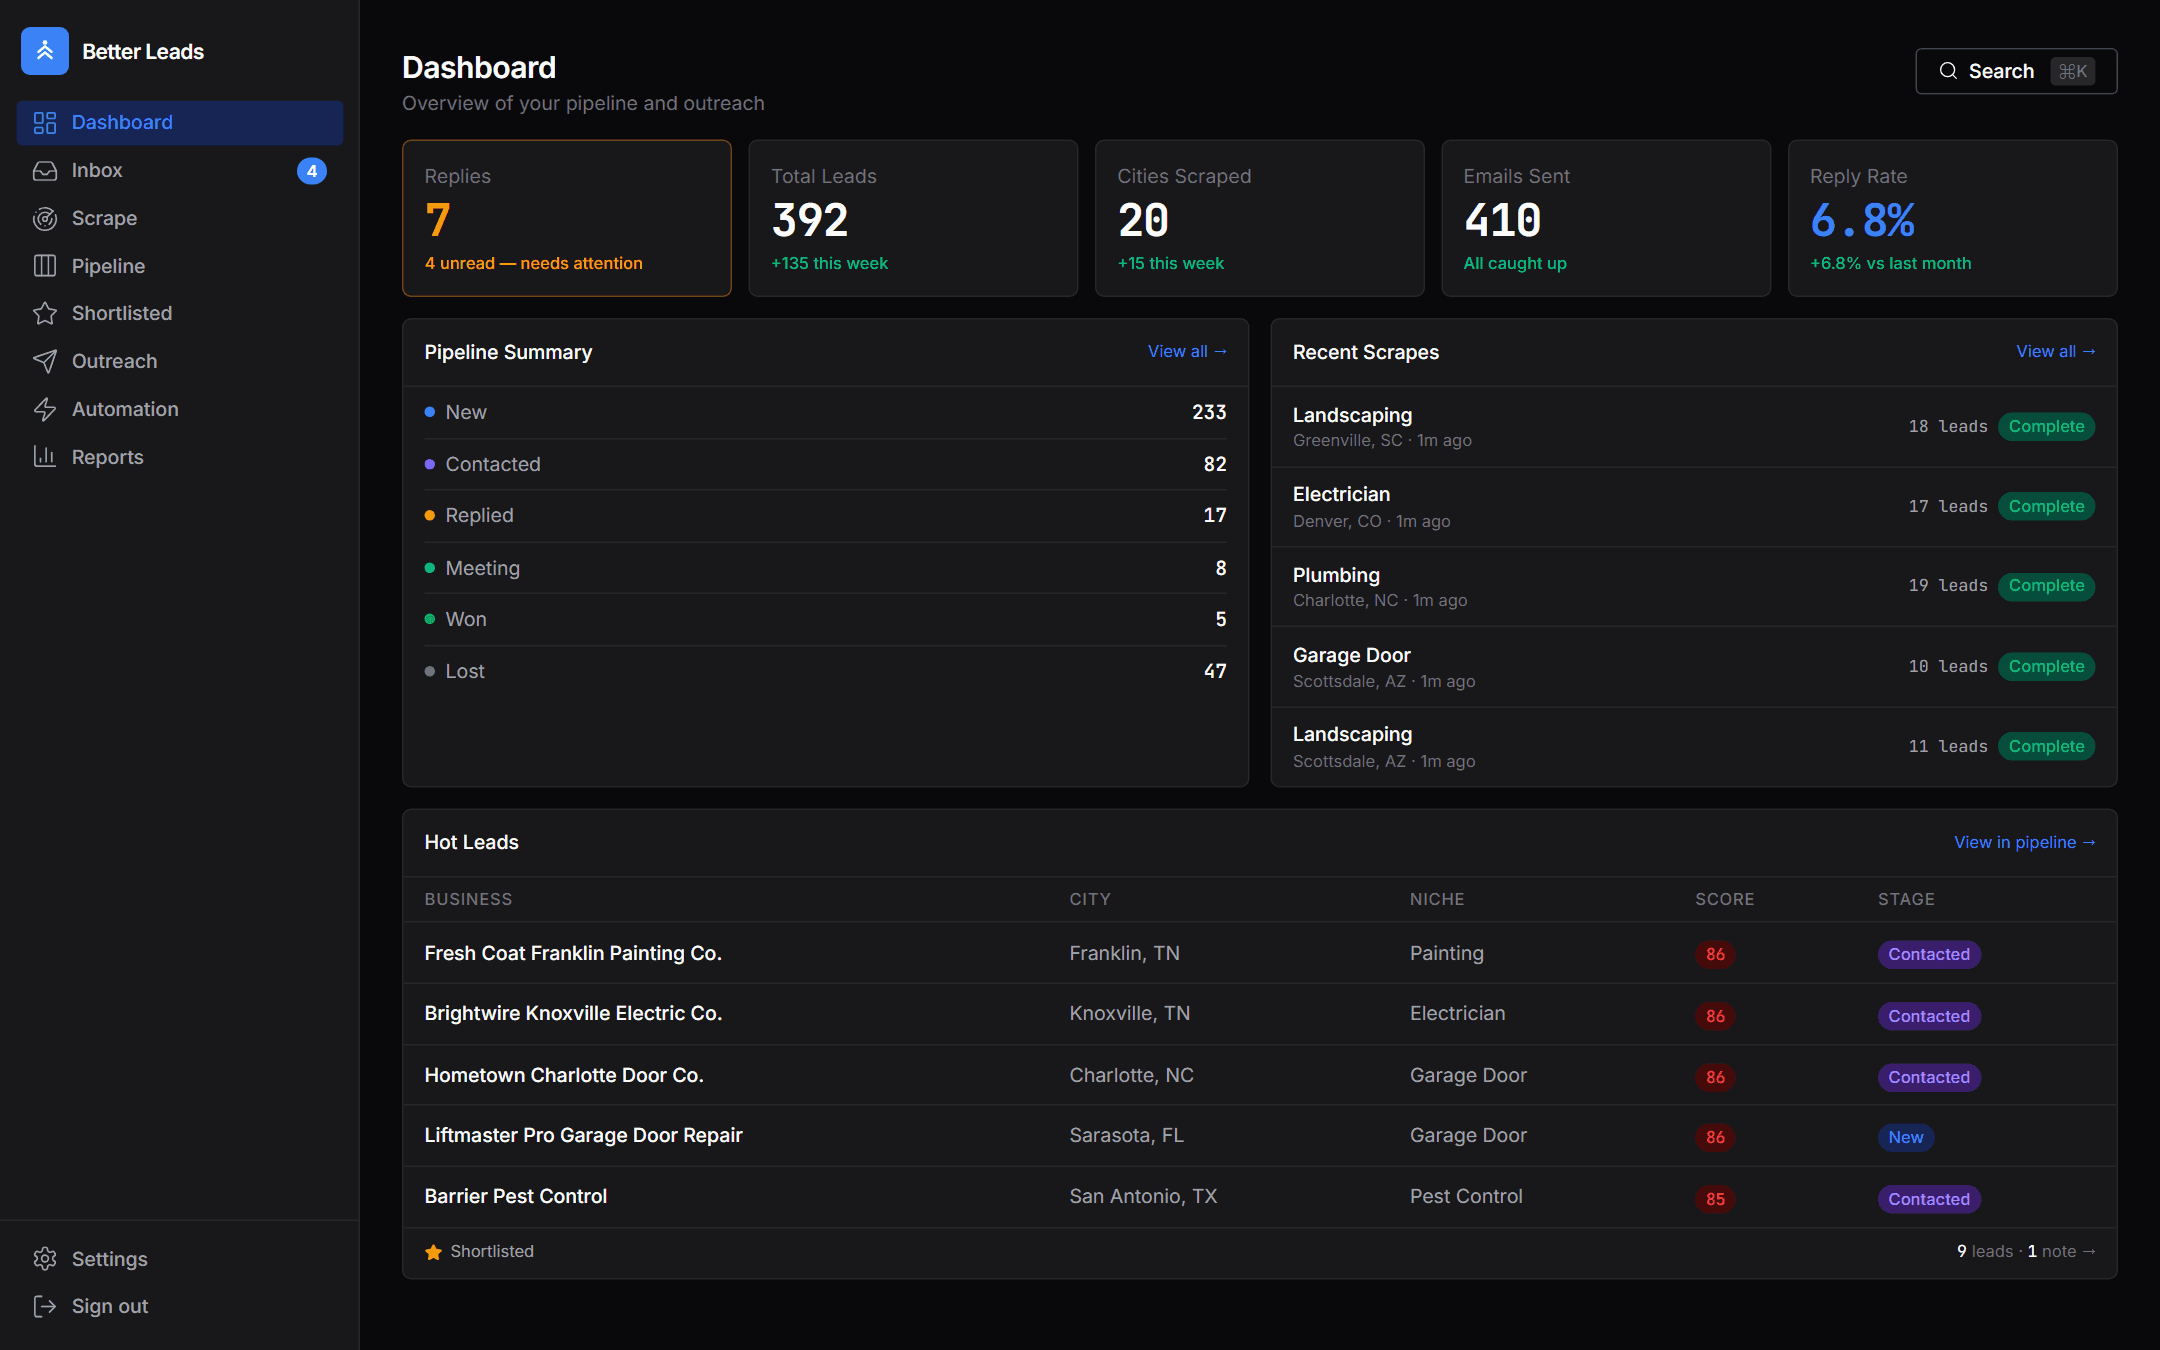
Task: Click View all in Recent Scrapes
Action: (2055, 352)
